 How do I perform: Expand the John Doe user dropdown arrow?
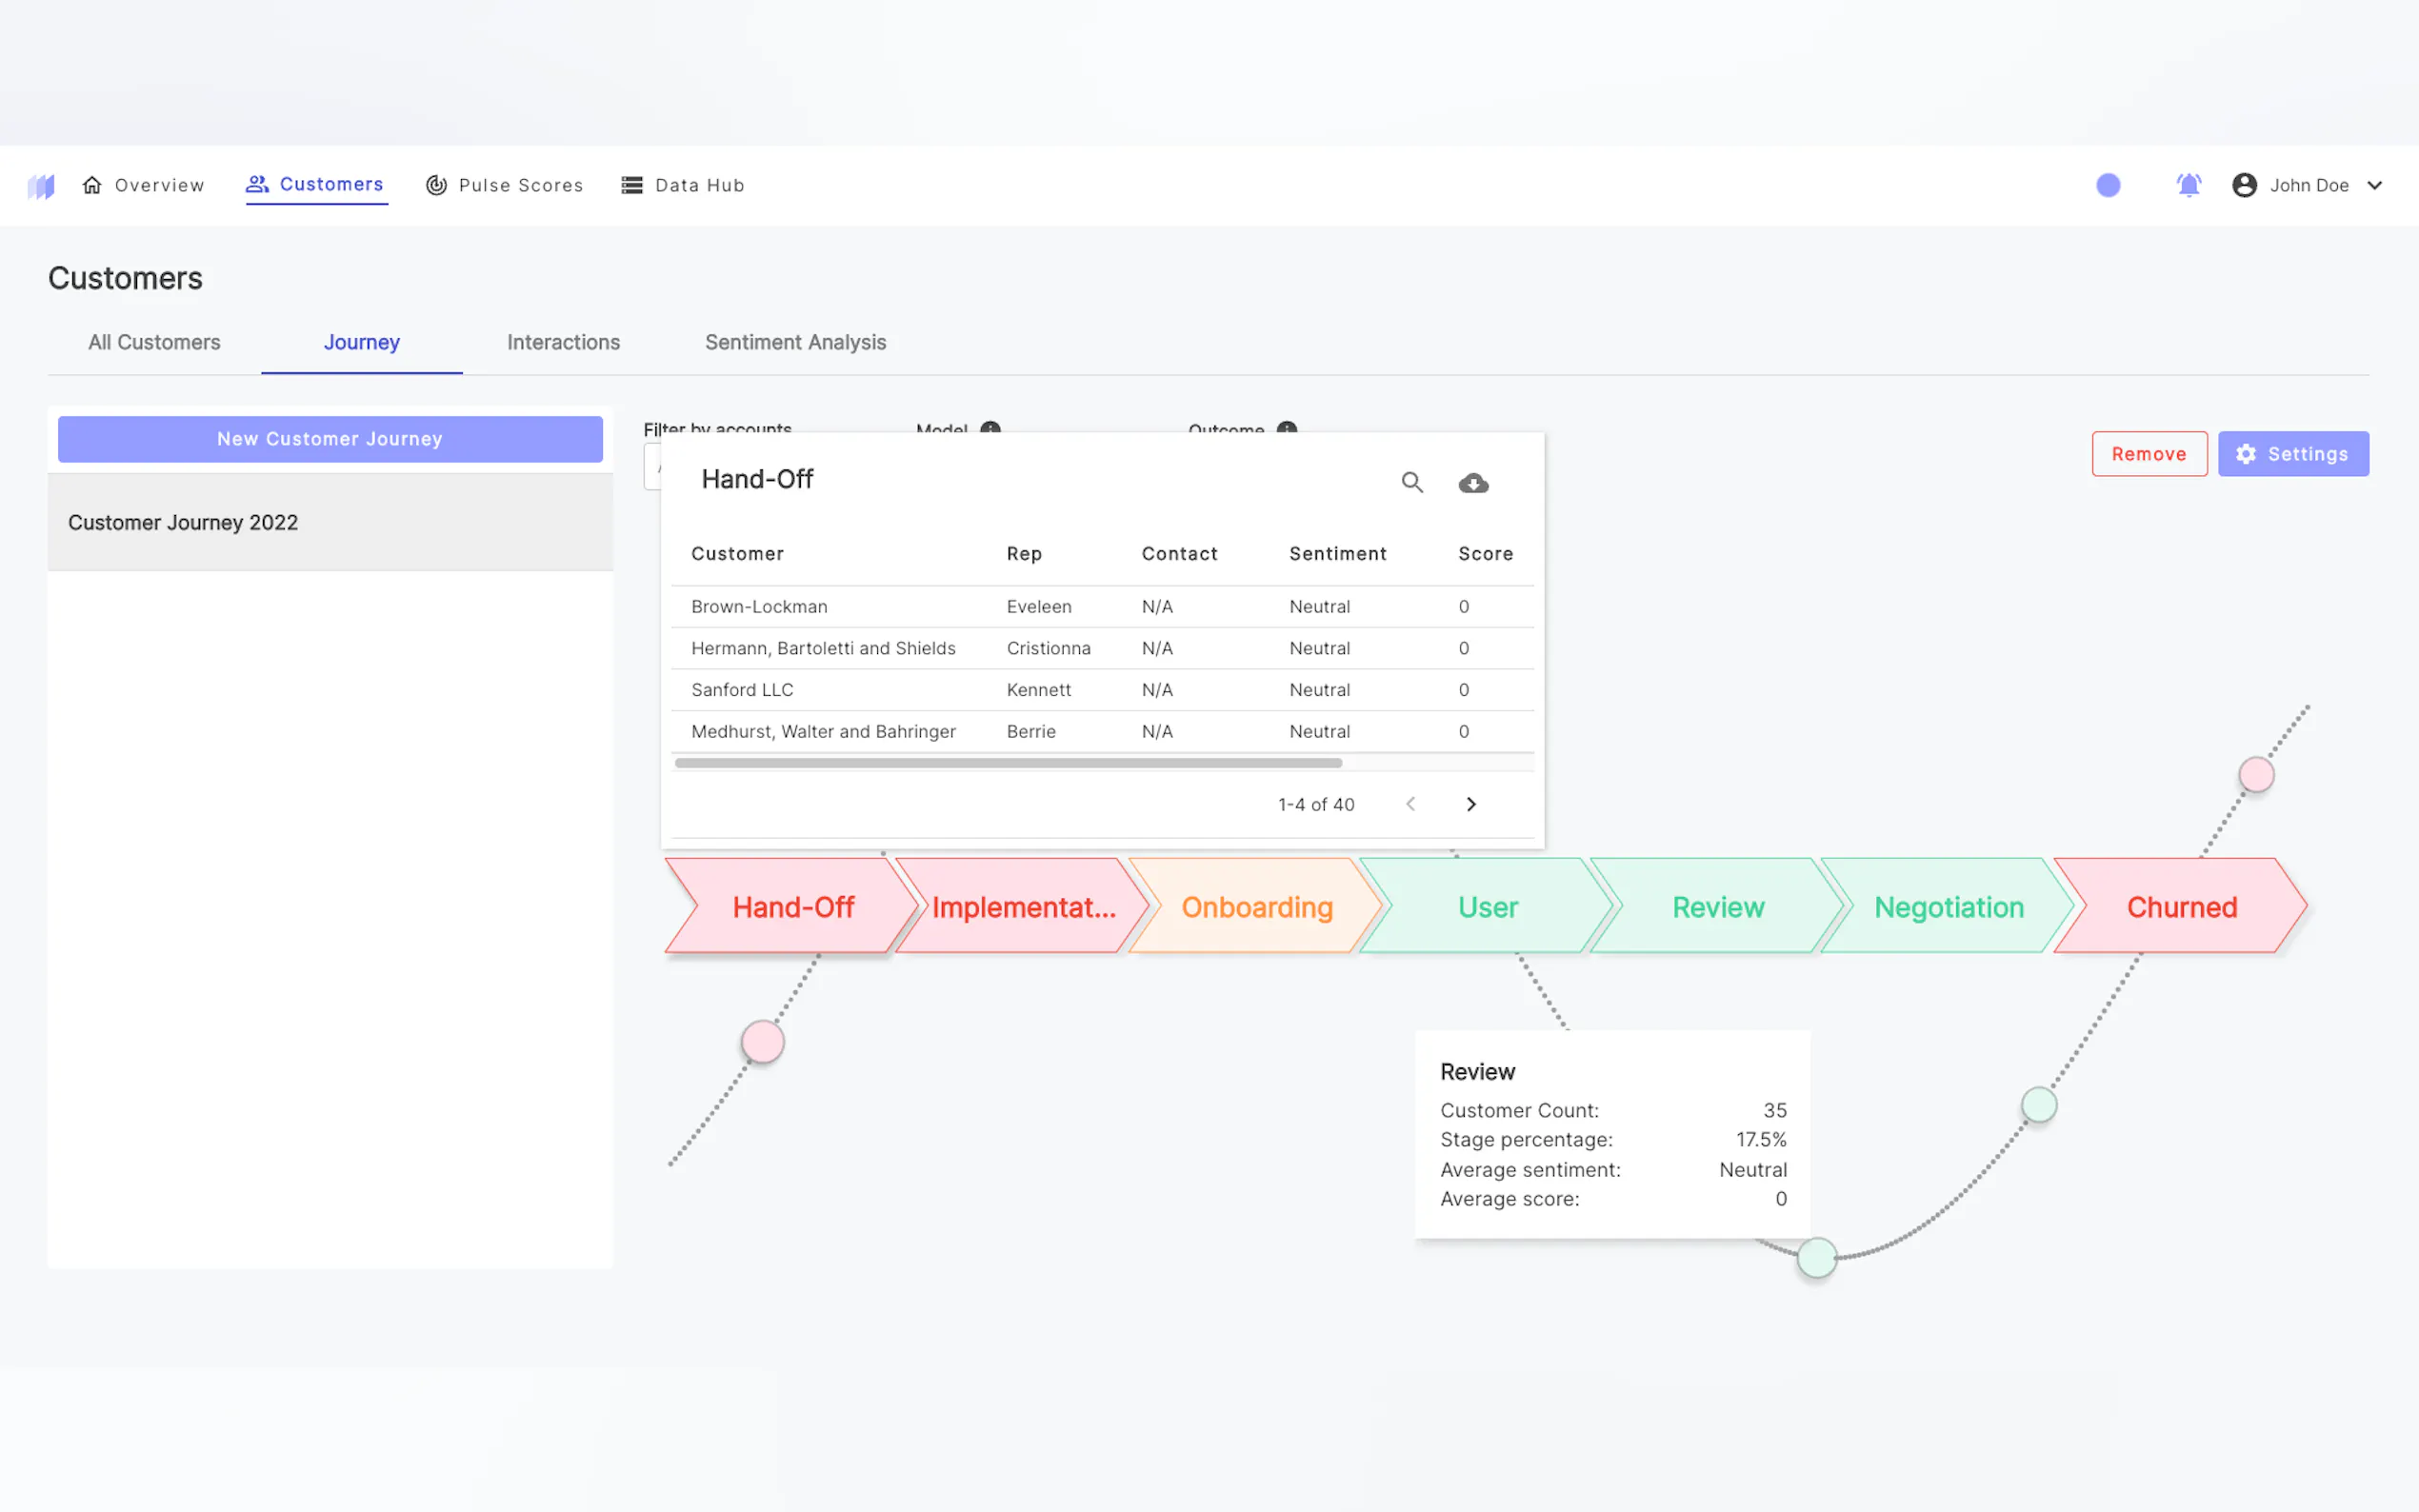2374,185
